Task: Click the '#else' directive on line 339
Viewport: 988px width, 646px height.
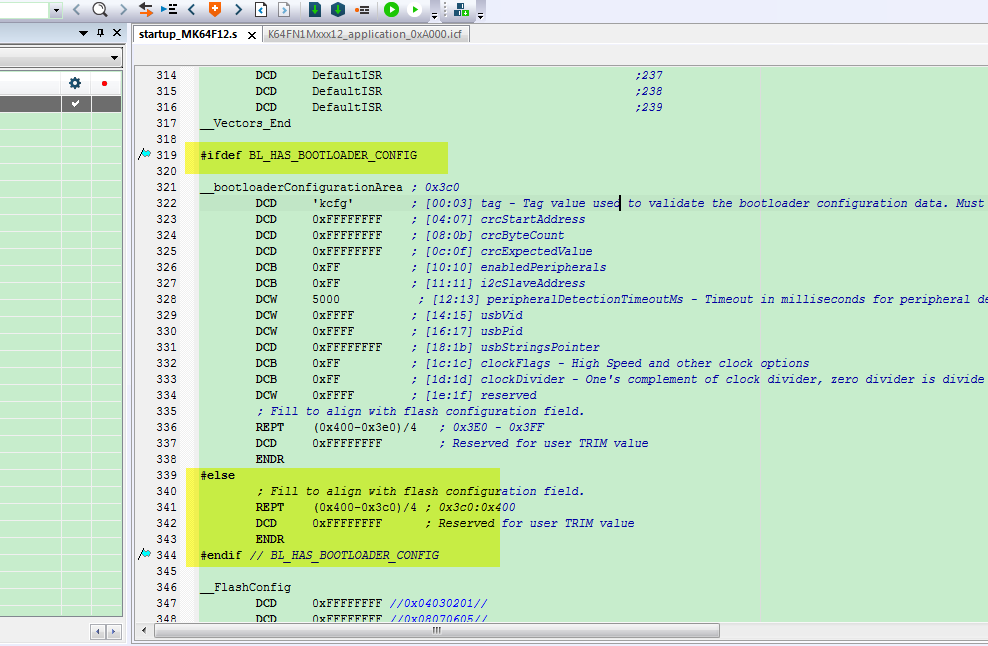Action: point(217,475)
